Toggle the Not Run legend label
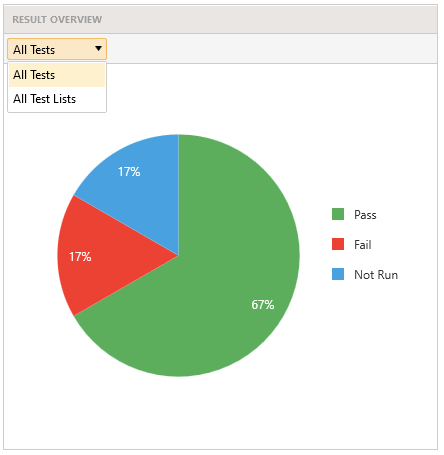This screenshot has width=444, height=455. (376, 275)
